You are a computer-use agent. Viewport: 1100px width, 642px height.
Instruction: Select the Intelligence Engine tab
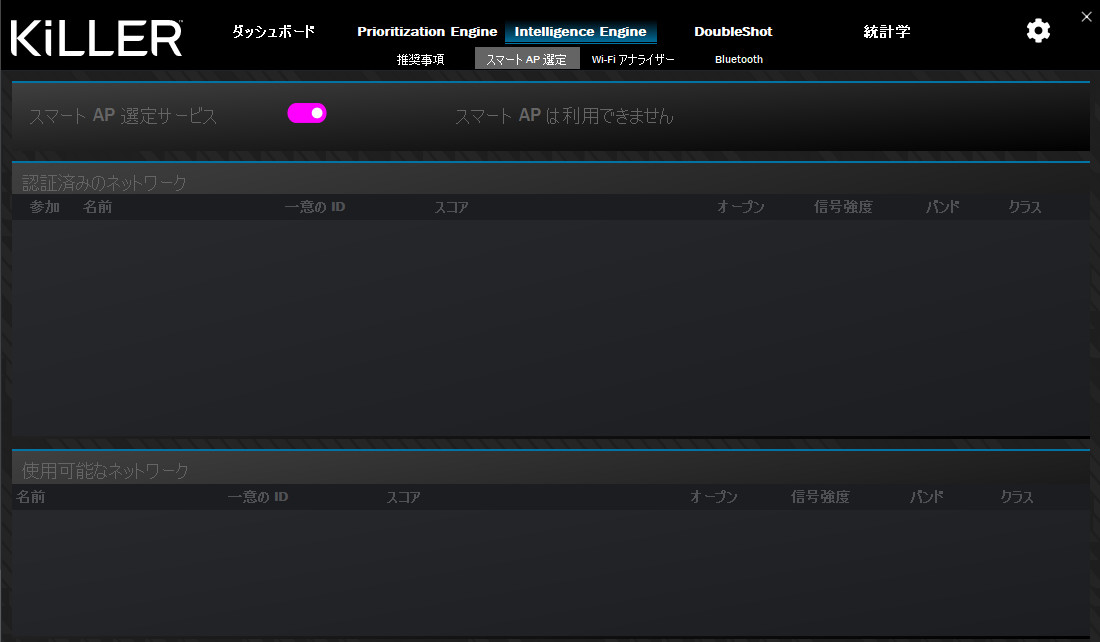581,32
